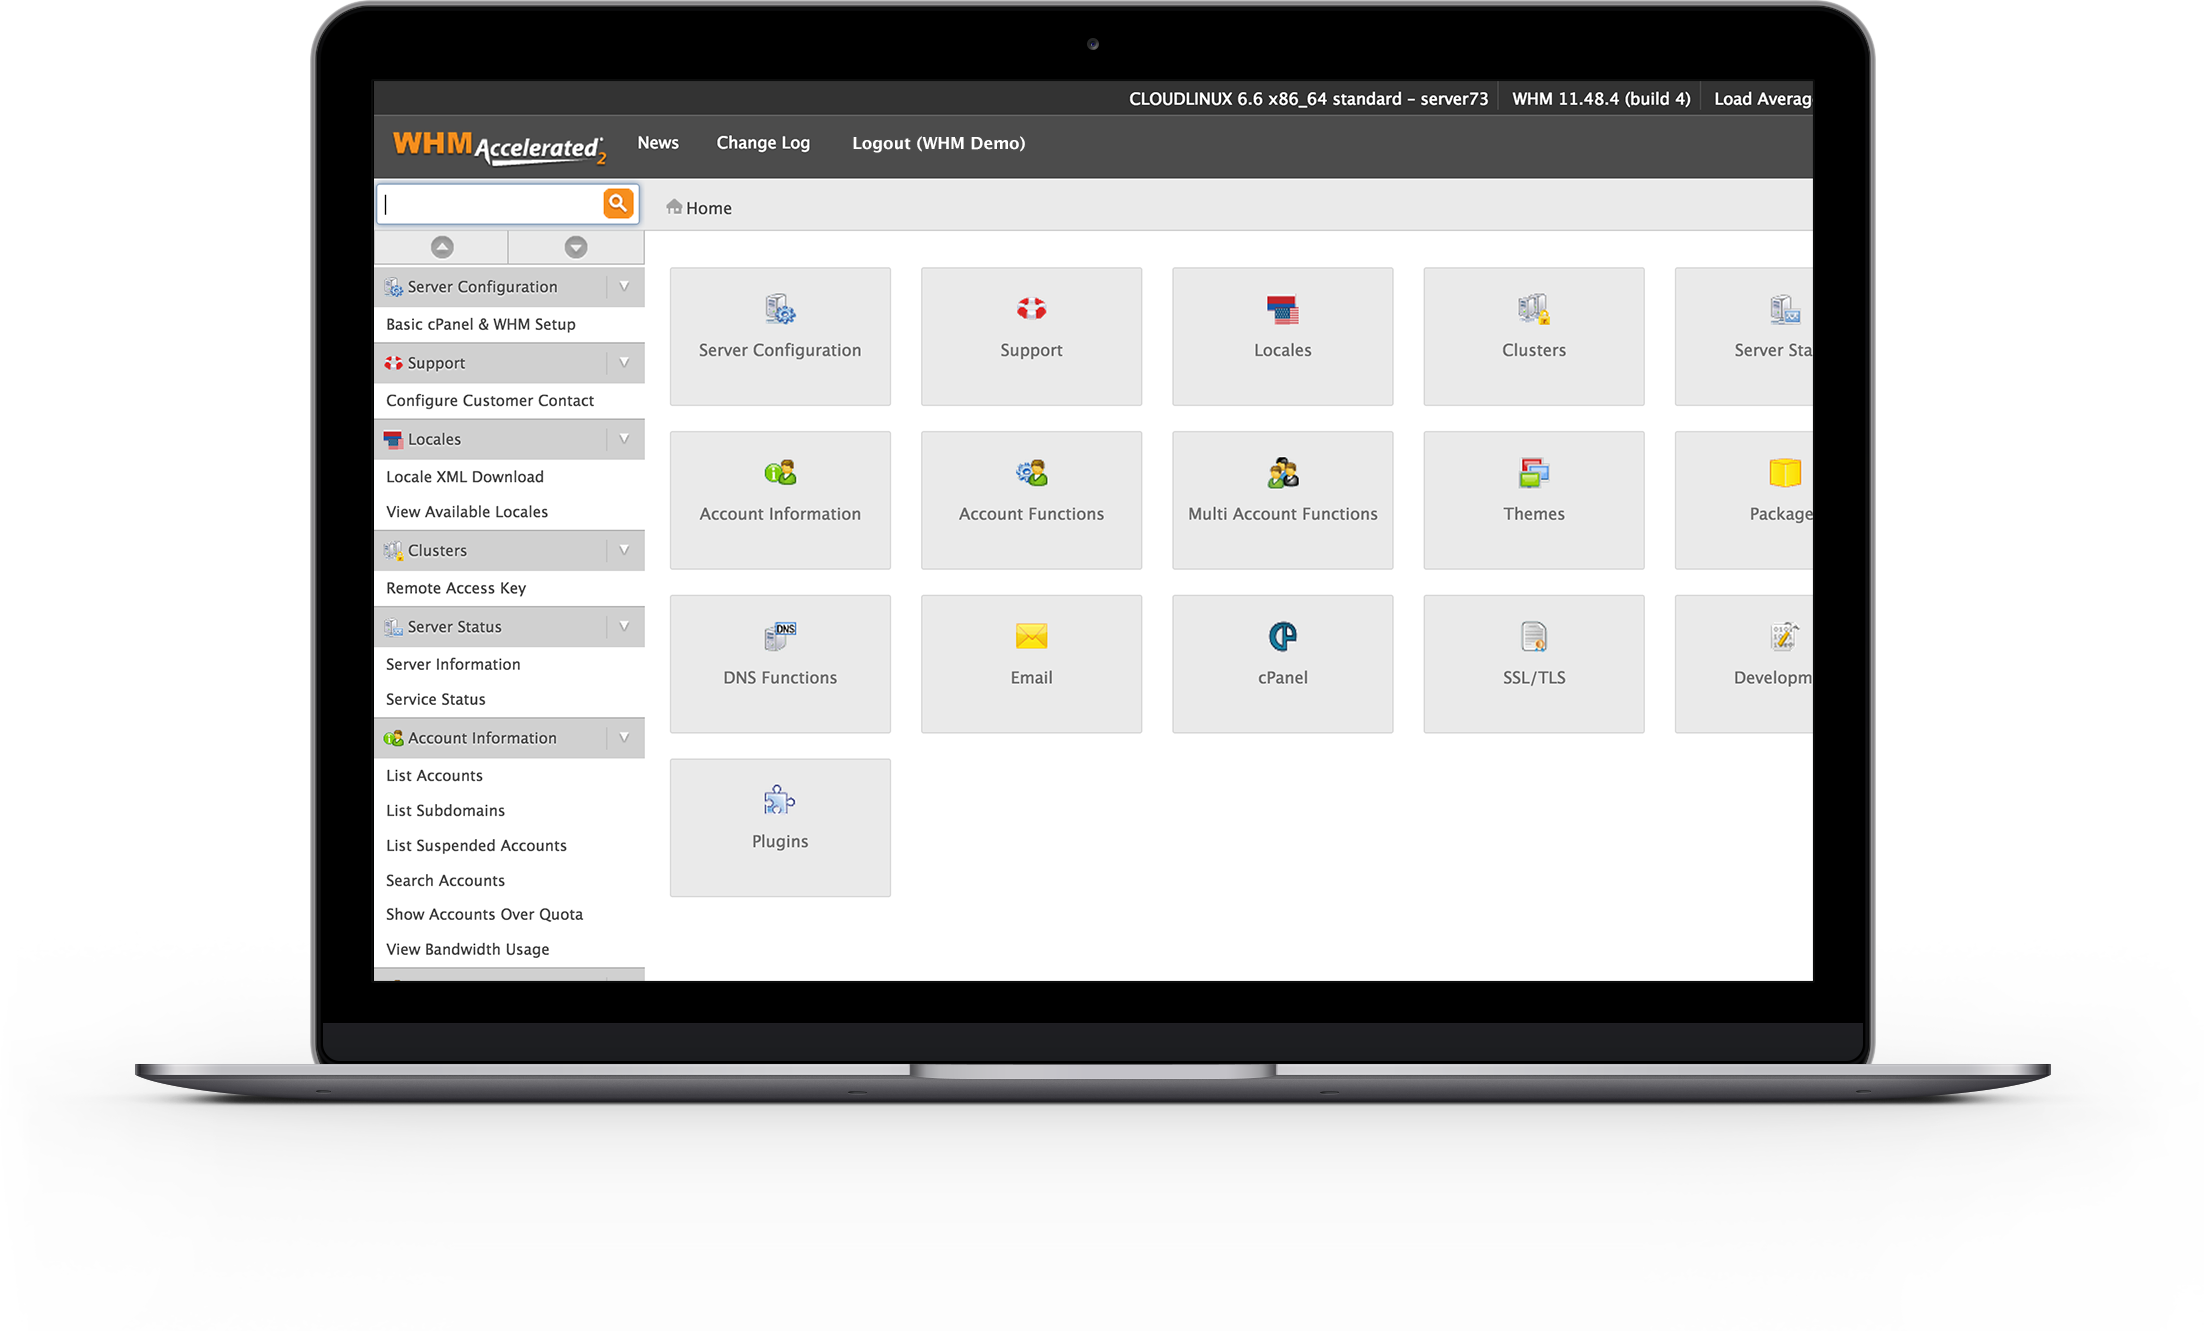The image size is (2204, 1331).
Task: Open View Available Locales
Action: coord(467,512)
